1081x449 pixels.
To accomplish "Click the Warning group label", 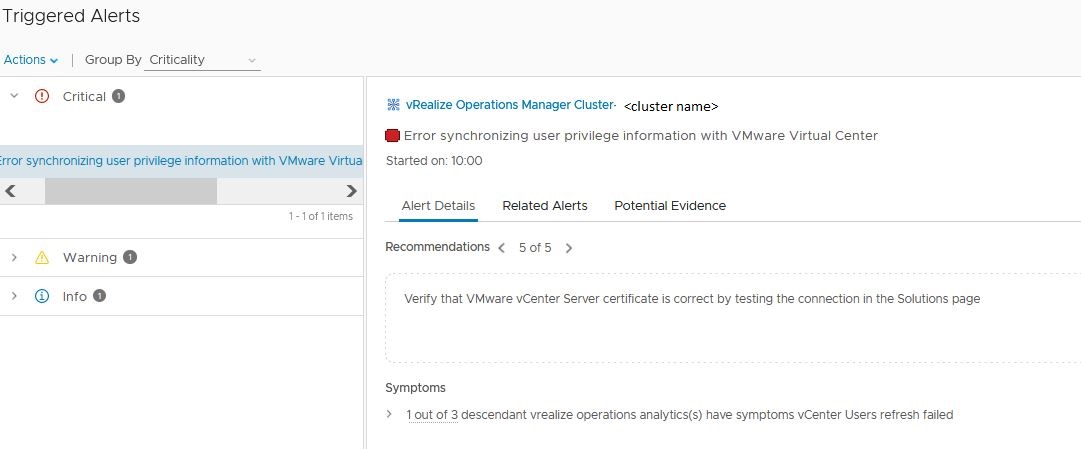I will tap(90, 257).
